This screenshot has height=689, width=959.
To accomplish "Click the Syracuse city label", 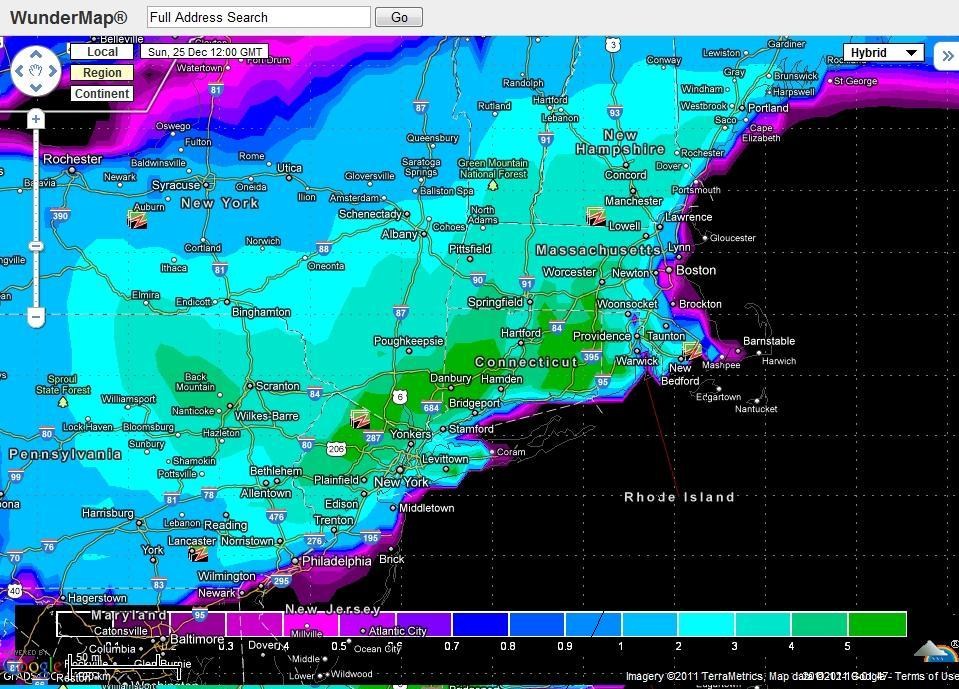I will [176, 185].
